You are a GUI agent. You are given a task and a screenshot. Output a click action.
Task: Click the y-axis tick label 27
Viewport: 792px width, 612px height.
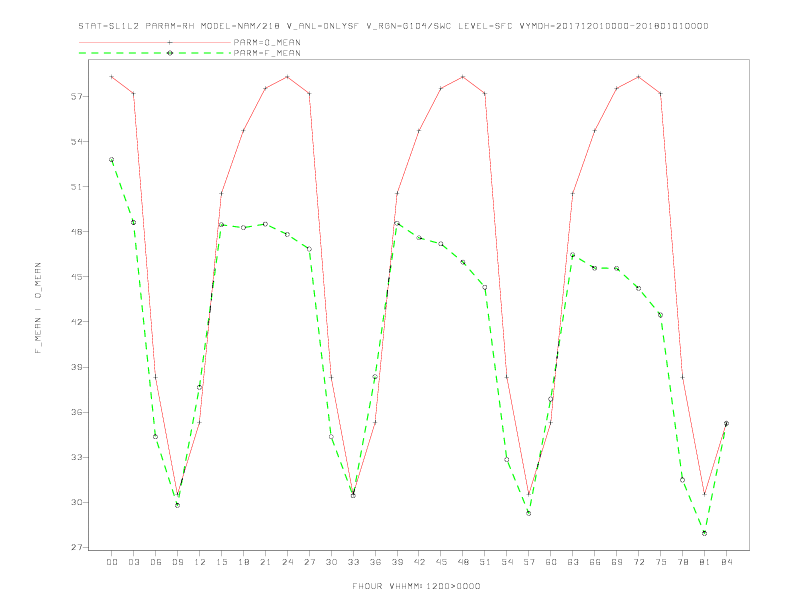coord(77,547)
